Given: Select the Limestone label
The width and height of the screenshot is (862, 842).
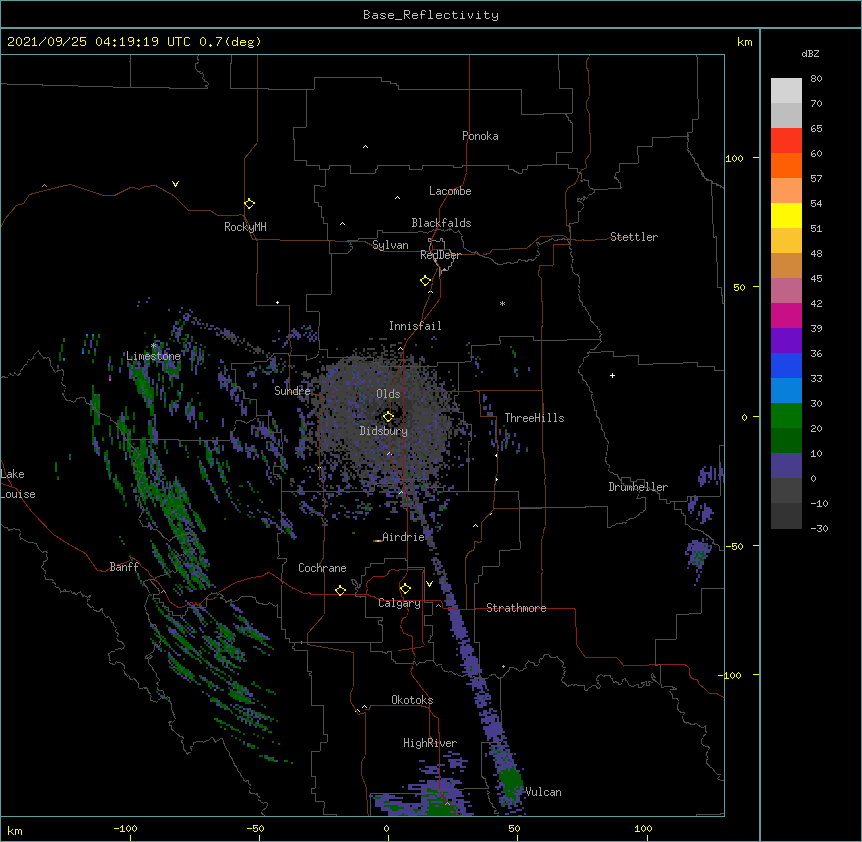Looking at the screenshot, I should click(x=153, y=356).
